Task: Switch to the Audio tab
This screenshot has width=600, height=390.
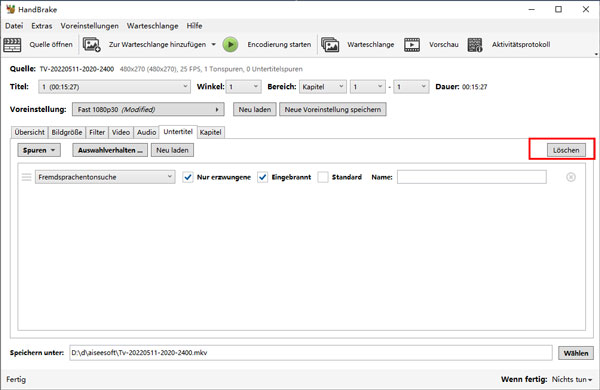Action: point(146,132)
